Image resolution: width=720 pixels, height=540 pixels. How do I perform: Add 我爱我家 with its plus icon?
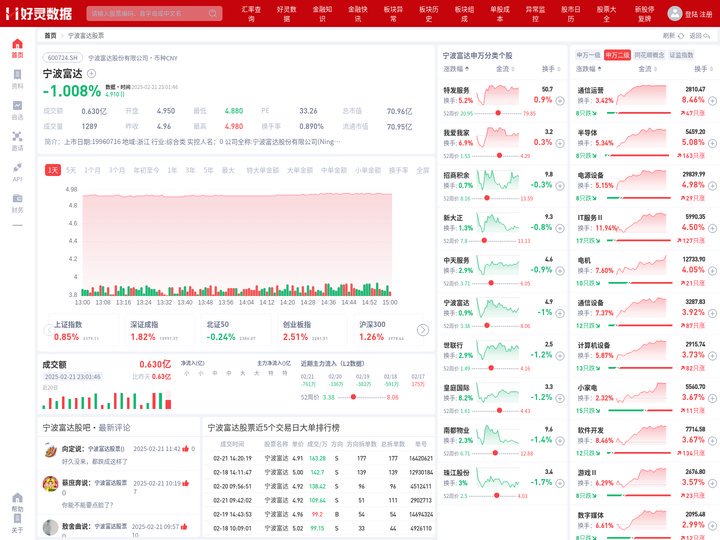coord(560,143)
